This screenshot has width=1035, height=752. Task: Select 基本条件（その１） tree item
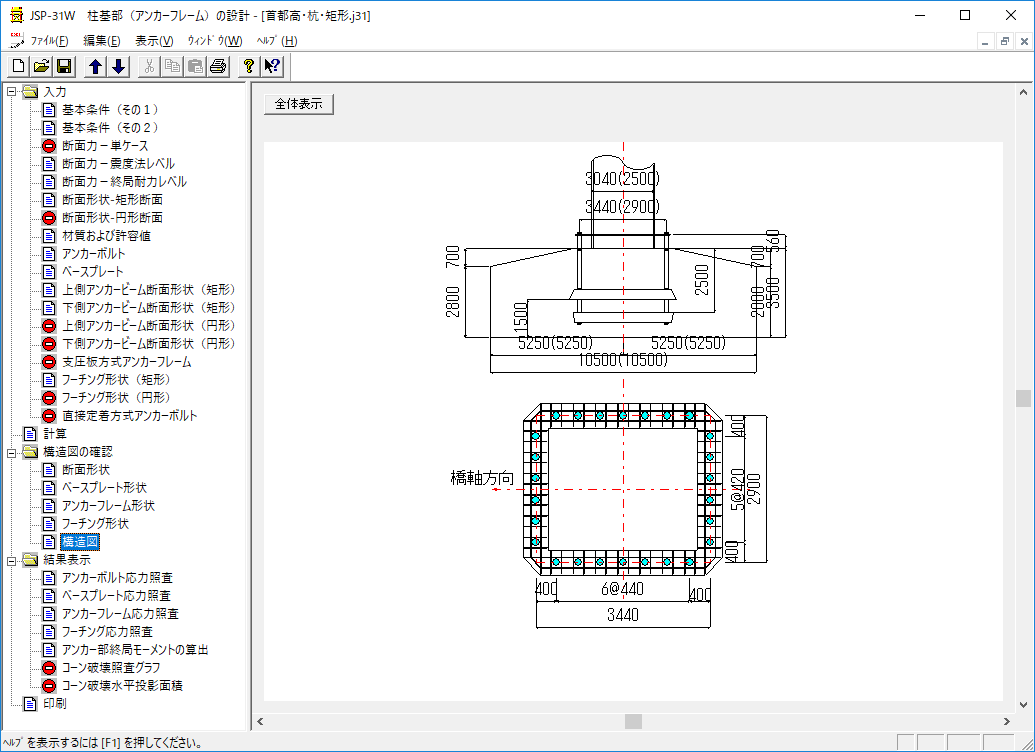pos(110,110)
